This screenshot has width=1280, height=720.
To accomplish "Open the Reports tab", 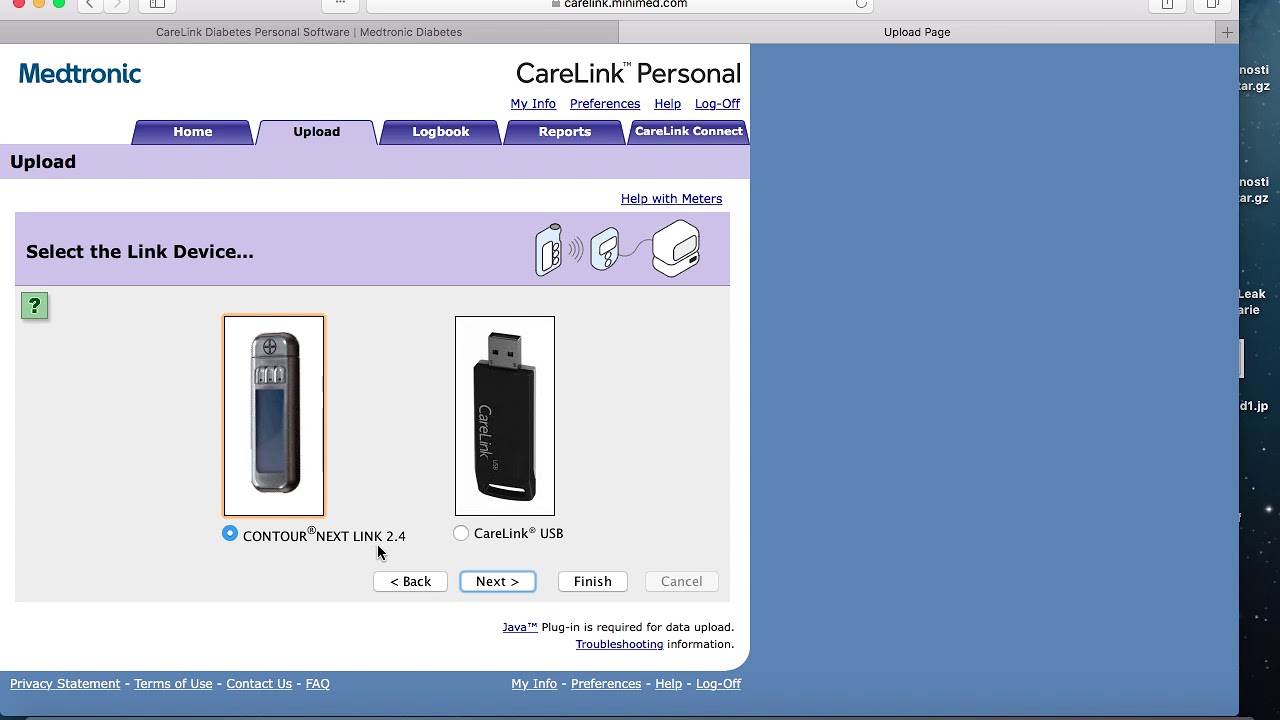I will coord(565,132).
